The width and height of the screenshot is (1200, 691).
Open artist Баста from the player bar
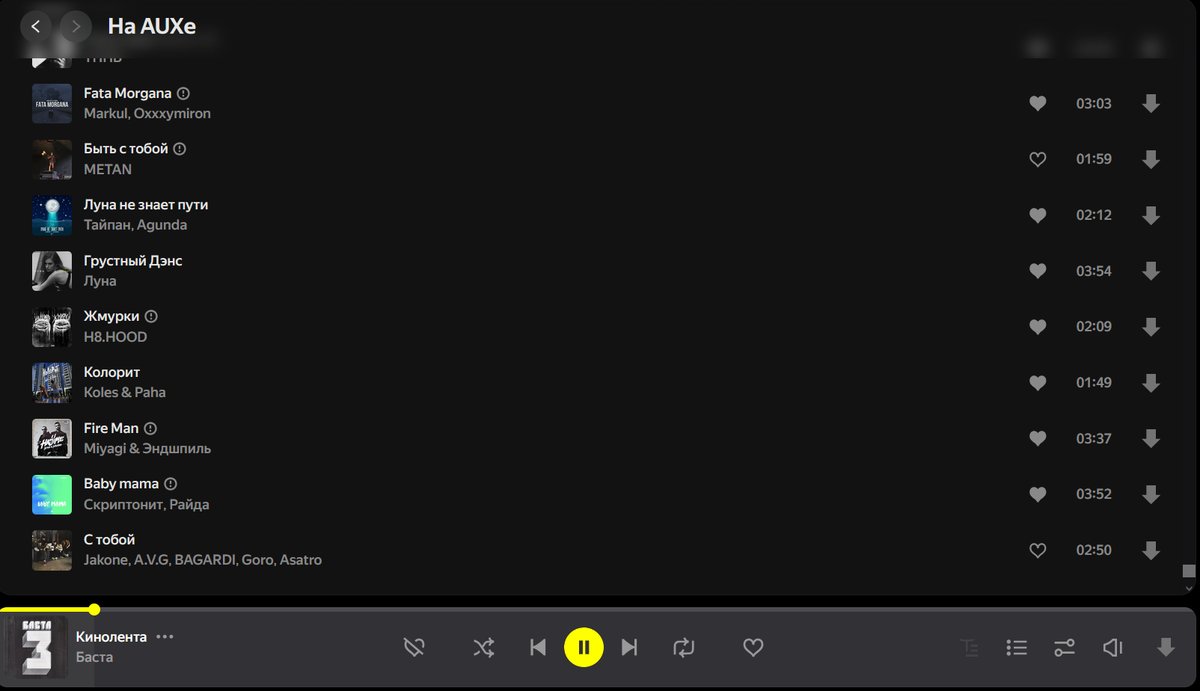94,657
